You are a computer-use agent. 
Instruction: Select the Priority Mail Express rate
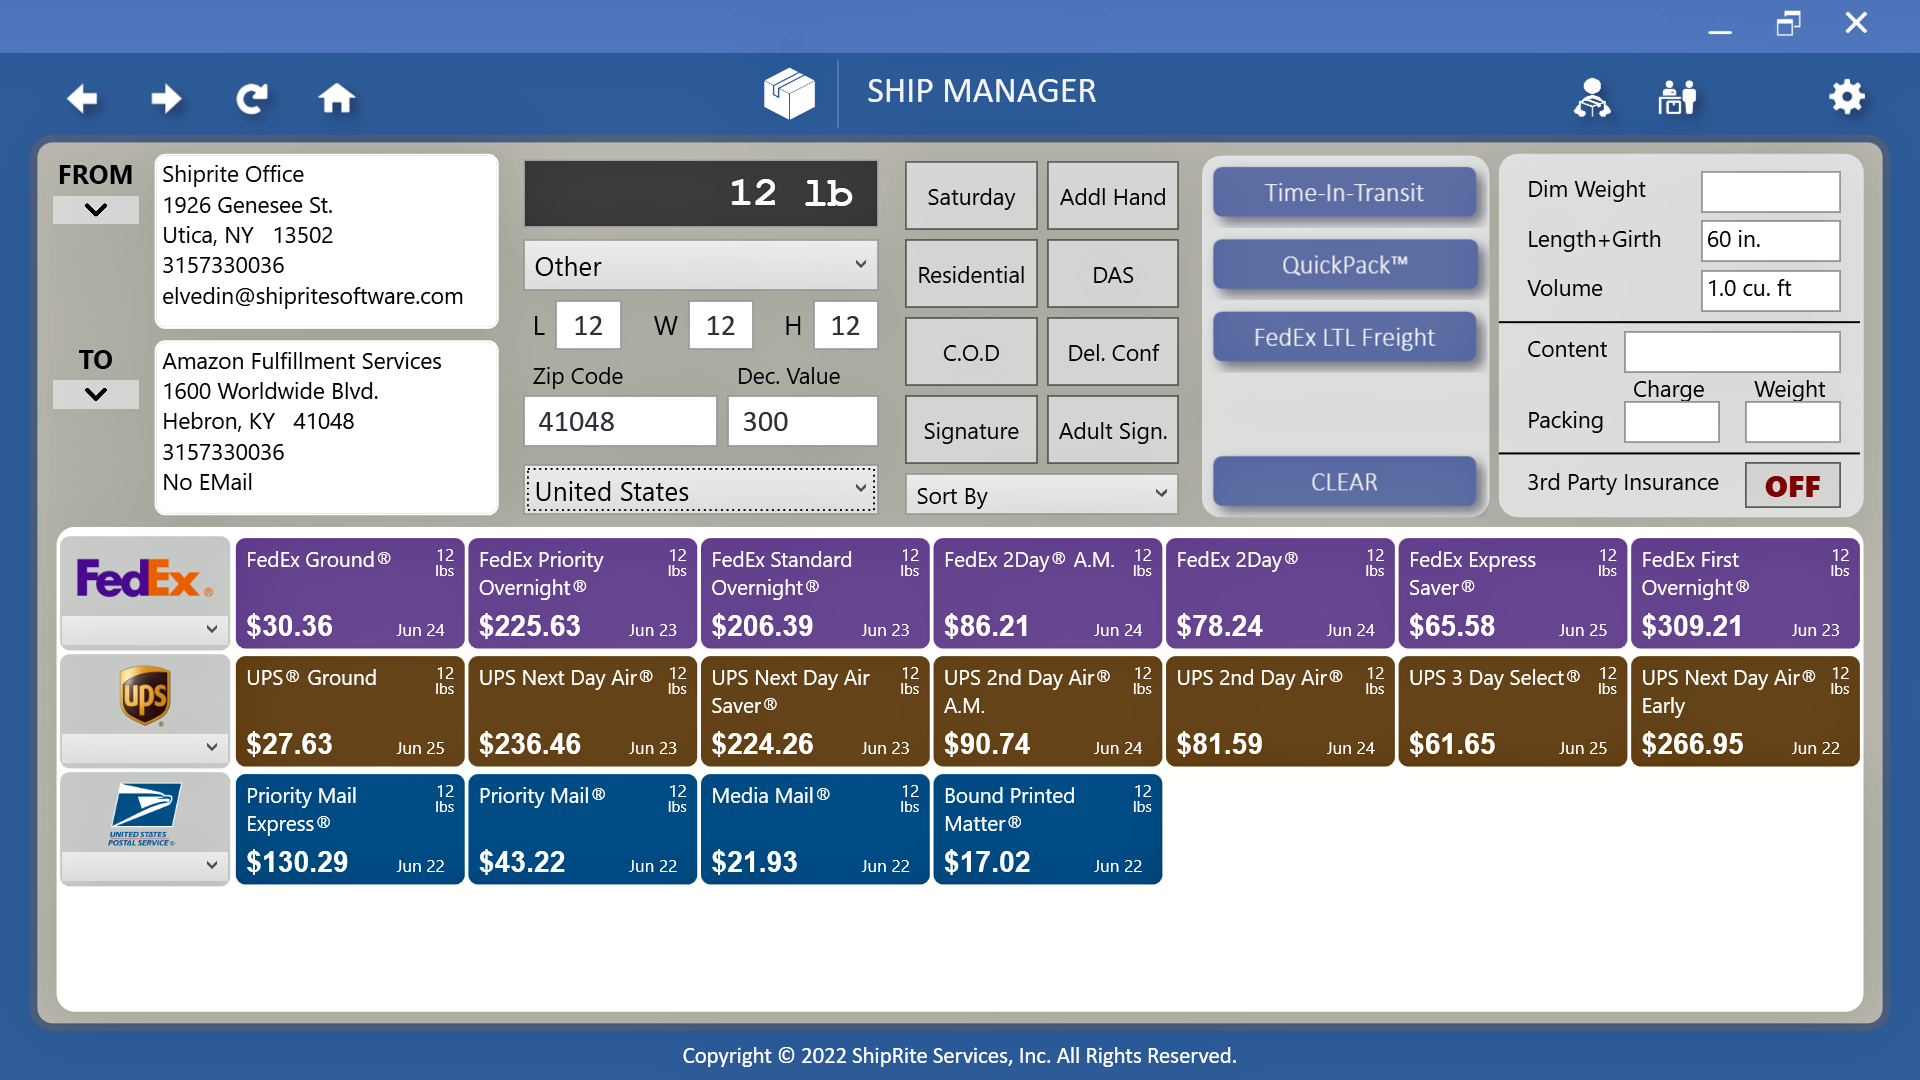349,829
